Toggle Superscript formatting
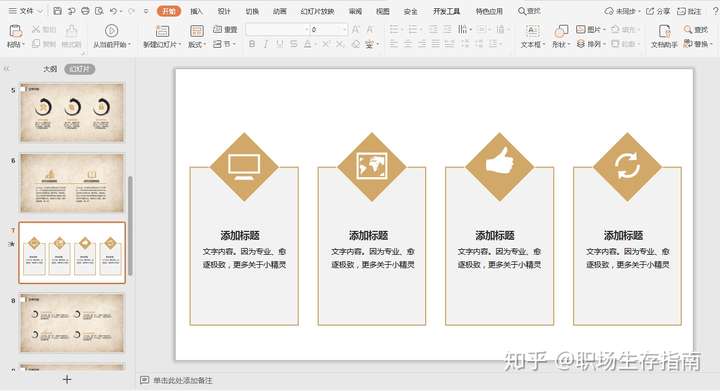The image size is (720, 391). [326, 44]
